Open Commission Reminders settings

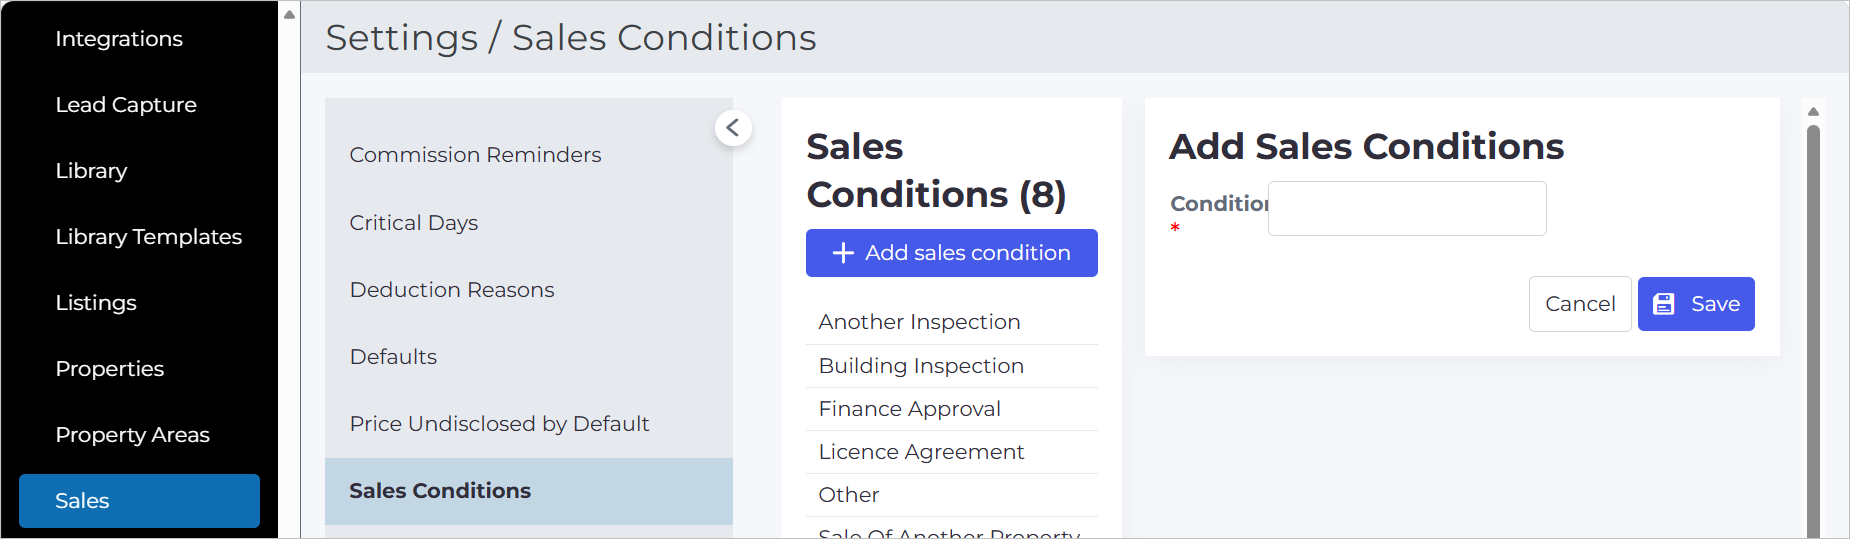(475, 155)
